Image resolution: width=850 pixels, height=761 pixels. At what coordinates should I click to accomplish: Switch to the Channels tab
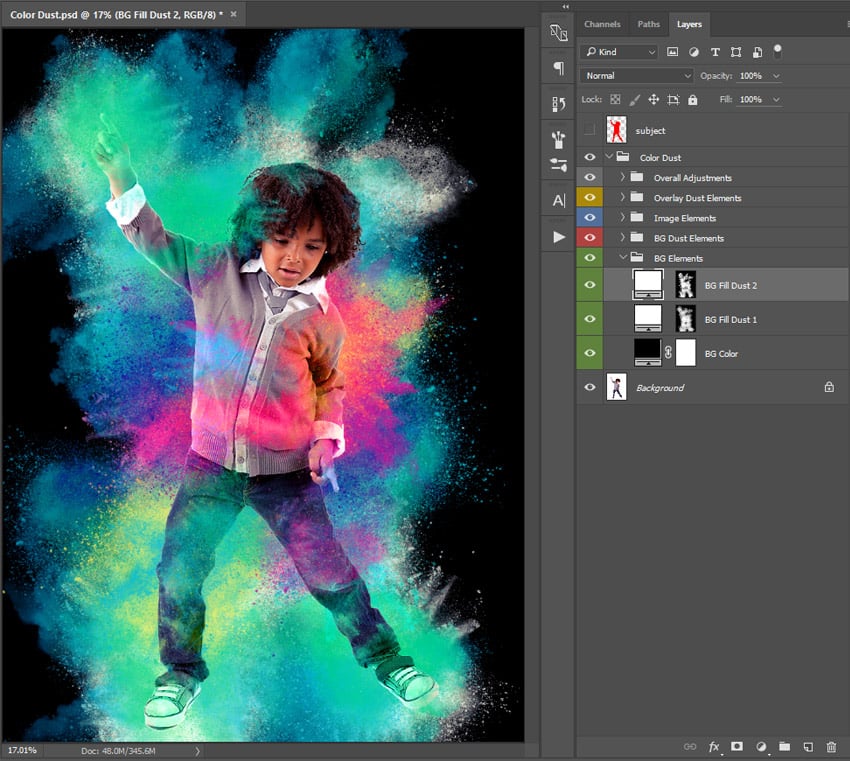pos(602,24)
